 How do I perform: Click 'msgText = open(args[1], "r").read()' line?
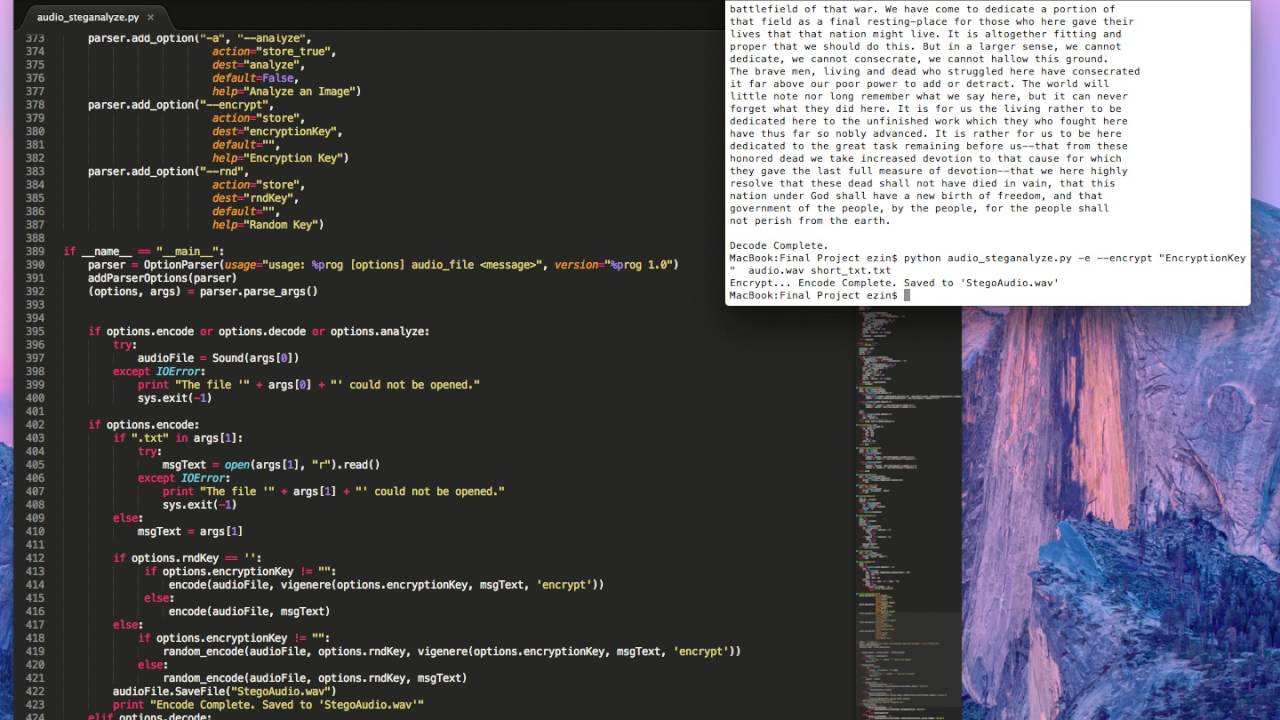pos(271,464)
